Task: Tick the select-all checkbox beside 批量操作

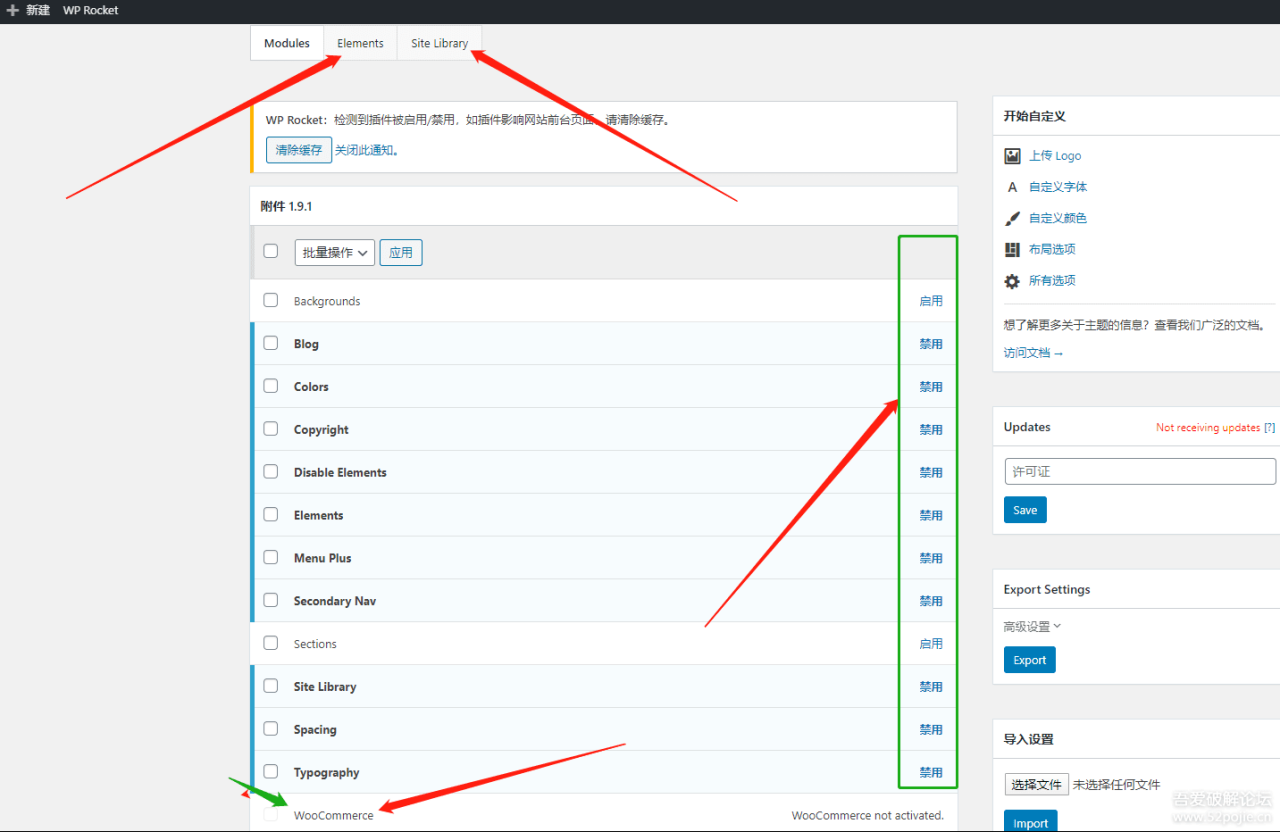Action: [x=271, y=251]
